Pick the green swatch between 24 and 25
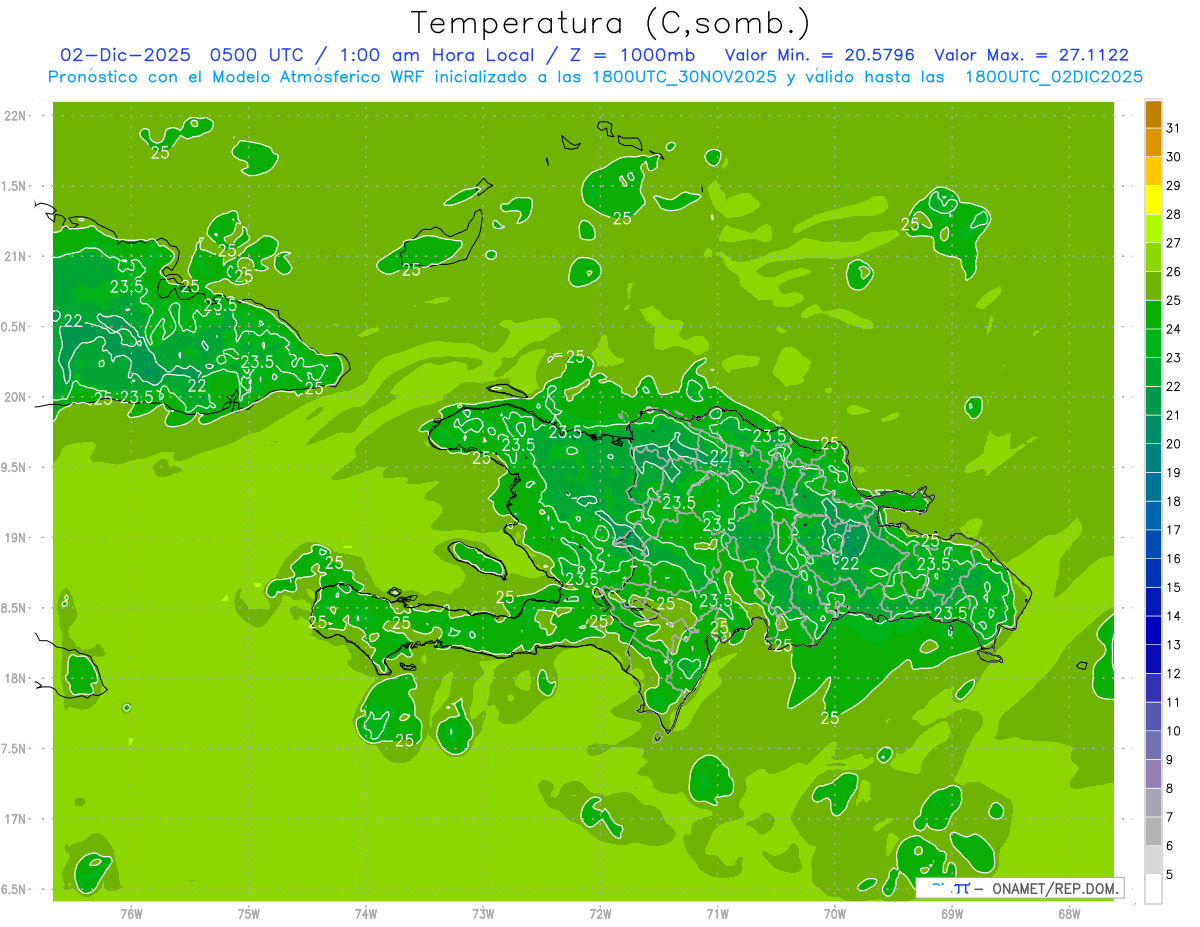 pos(1153,315)
